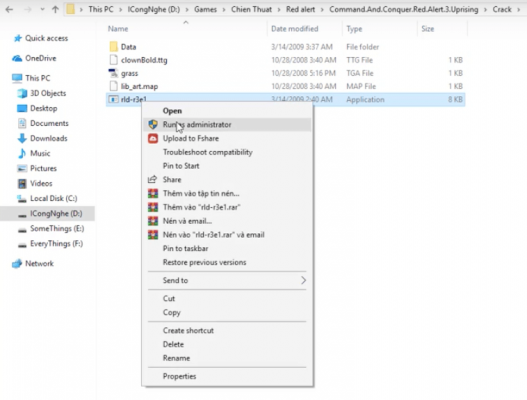Select the rld-r3e1 application icon
The height and width of the screenshot is (400, 527).
tap(113, 99)
